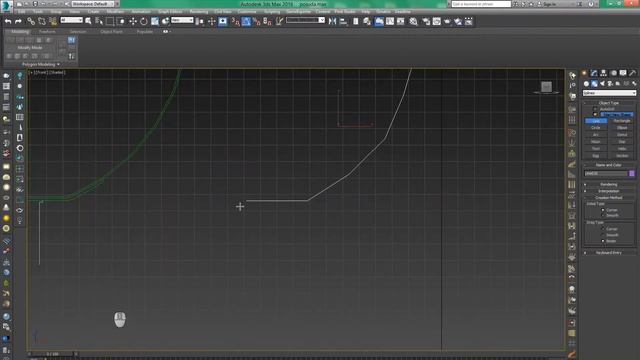
Task: Click the Bind to Space Warp icon
Action: click(x=53, y=21)
